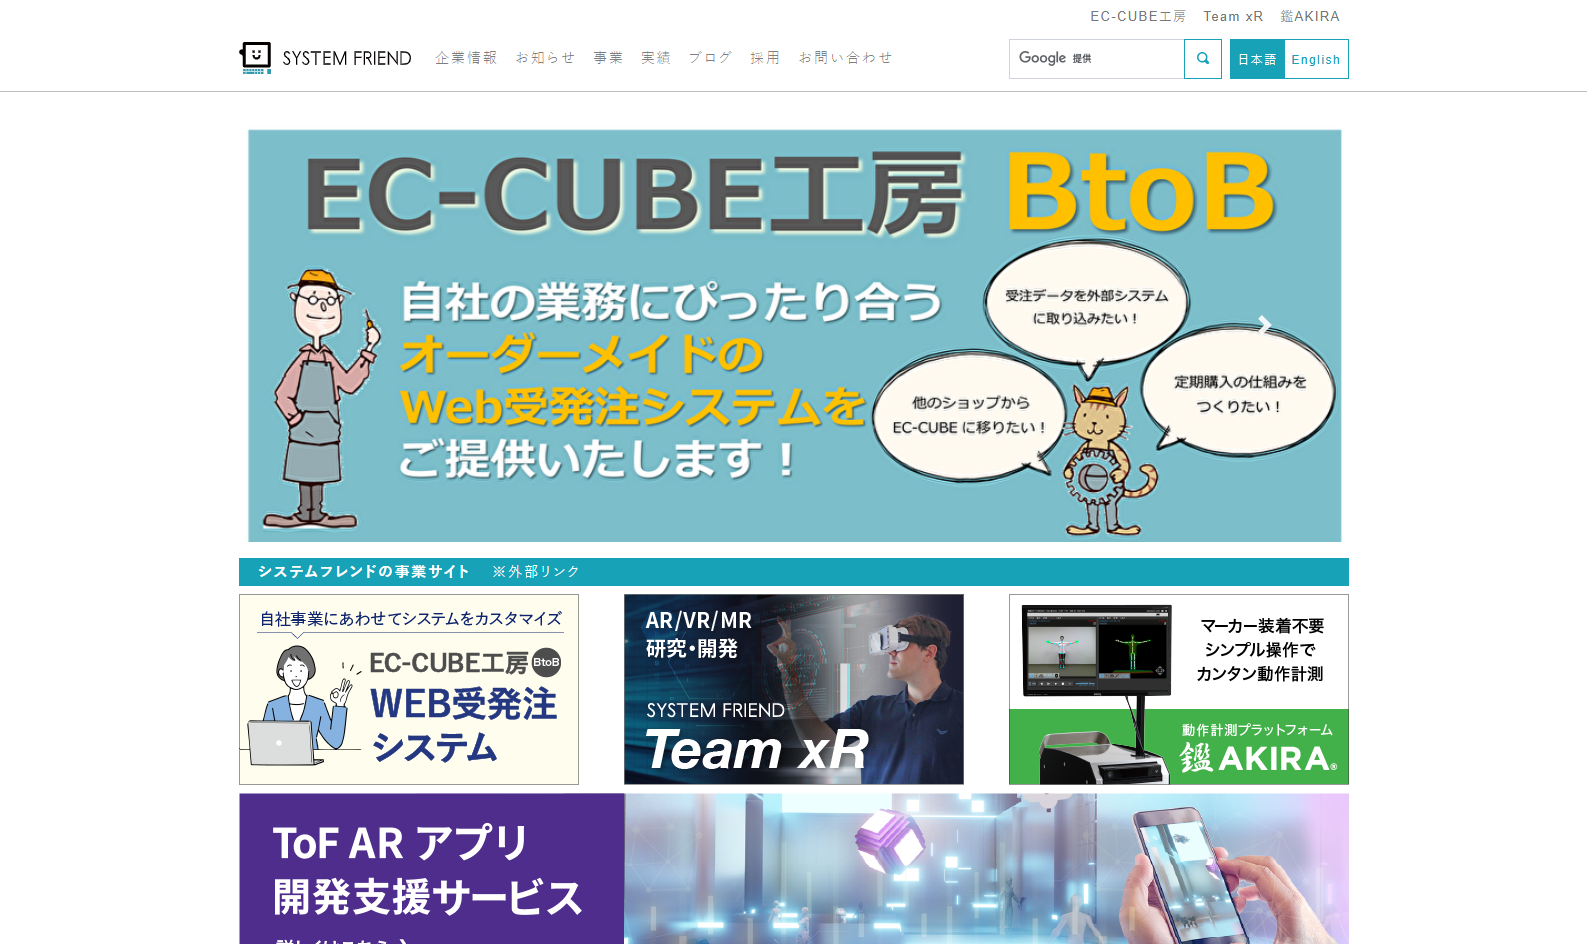The image size is (1587, 944).
Task: Switch language to English
Action: pyautogui.click(x=1316, y=59)
